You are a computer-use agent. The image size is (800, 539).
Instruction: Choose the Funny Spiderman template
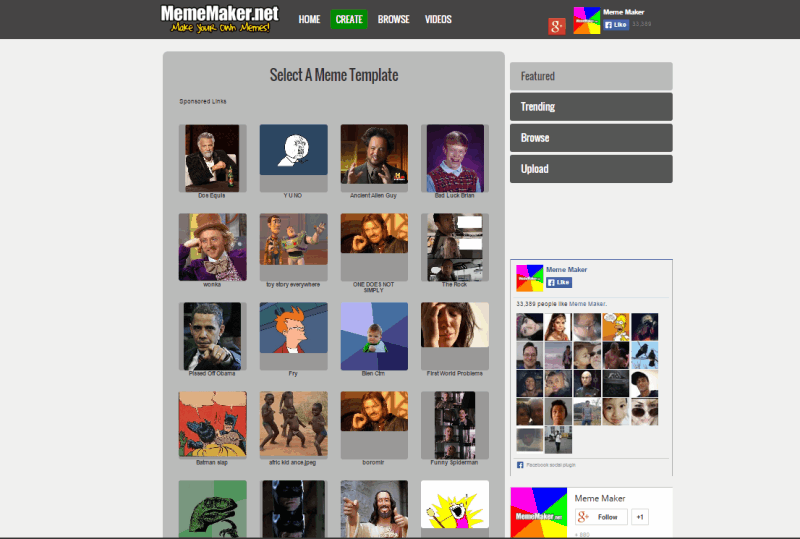pyautogui.click(x=455, y=425)
